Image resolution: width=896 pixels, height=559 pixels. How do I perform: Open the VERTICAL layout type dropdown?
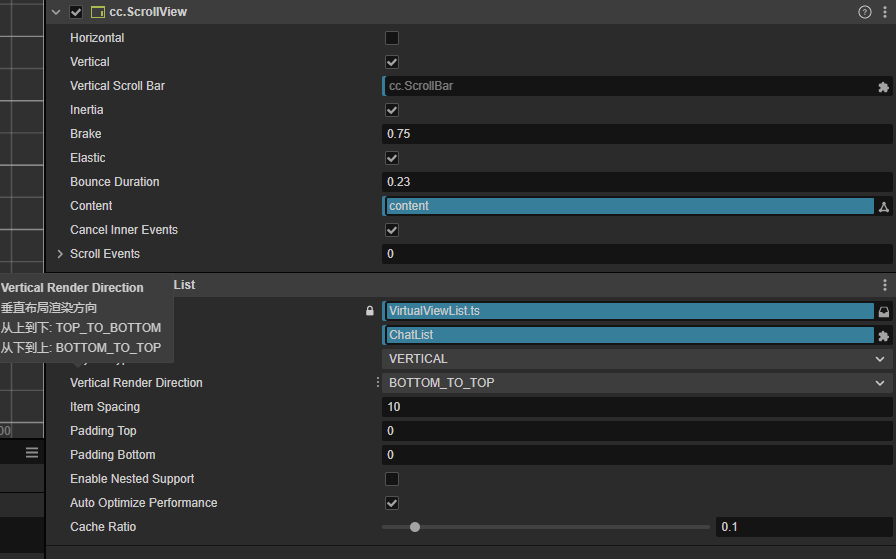(636, 359)
